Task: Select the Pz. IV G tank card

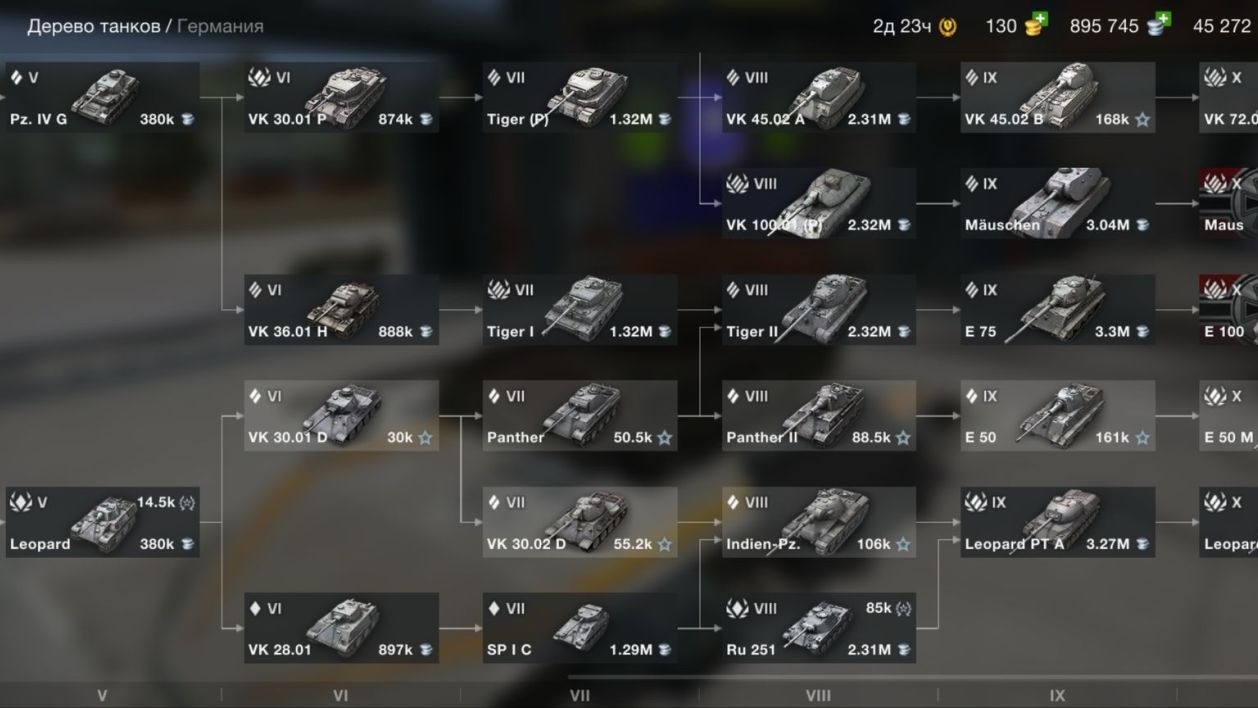Action: coord(103,98)
